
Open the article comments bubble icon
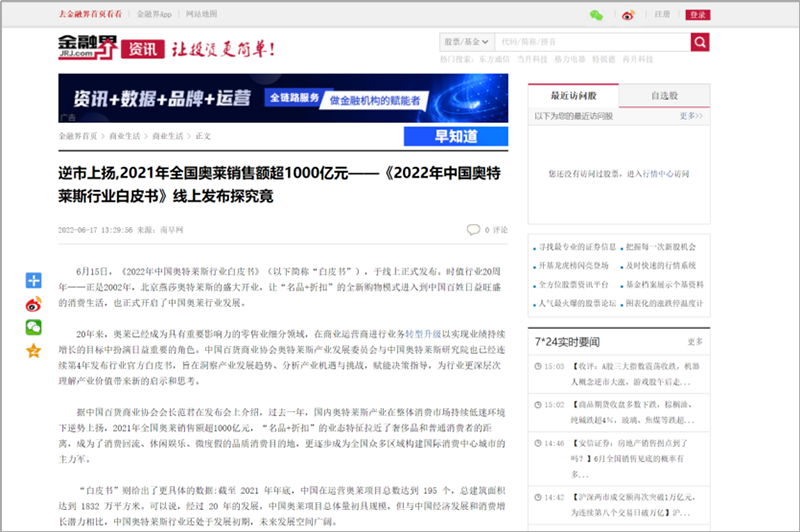472,229
